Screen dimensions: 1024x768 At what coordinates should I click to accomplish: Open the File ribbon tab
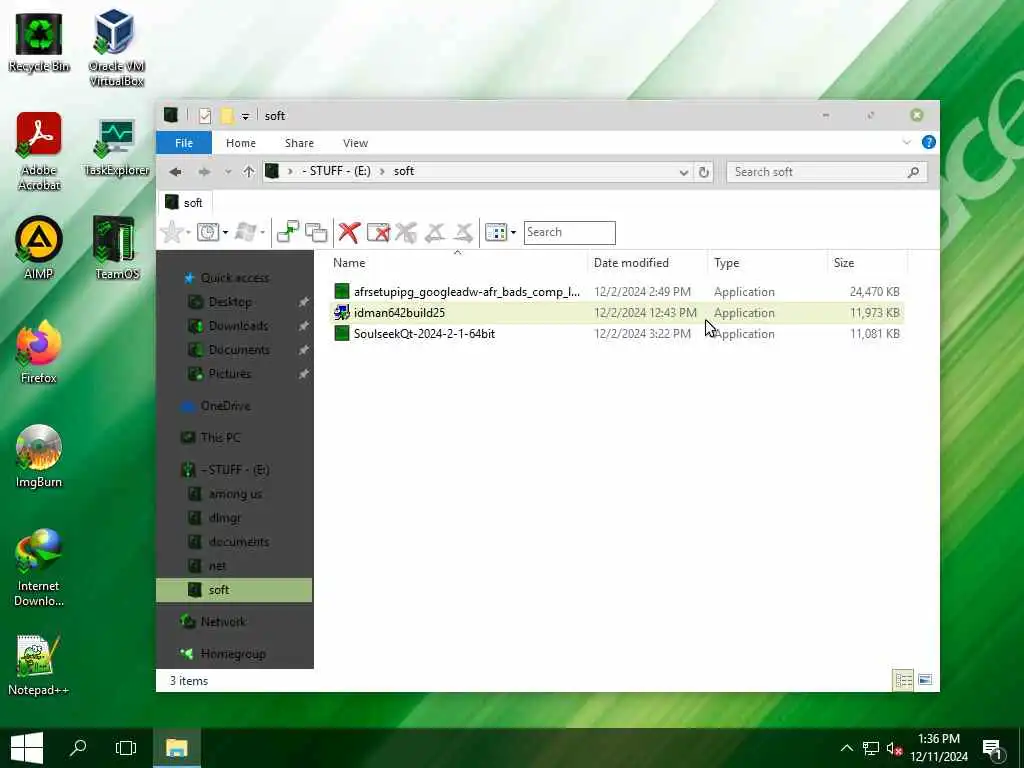click(x=184, y=142)
